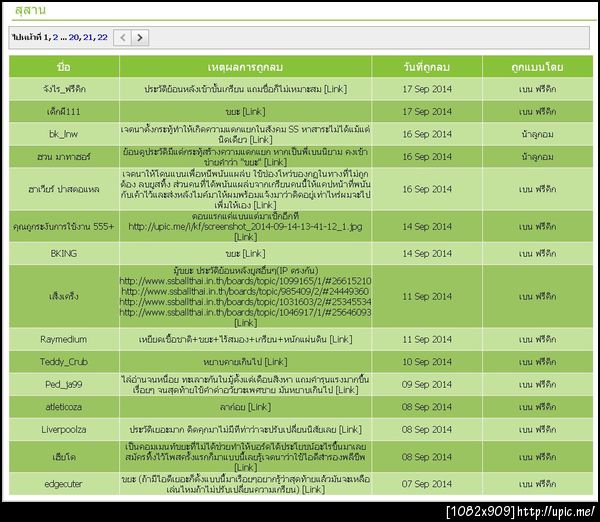Select the username Ped_js99
The image size is (600, 522).
pos(64,385)
